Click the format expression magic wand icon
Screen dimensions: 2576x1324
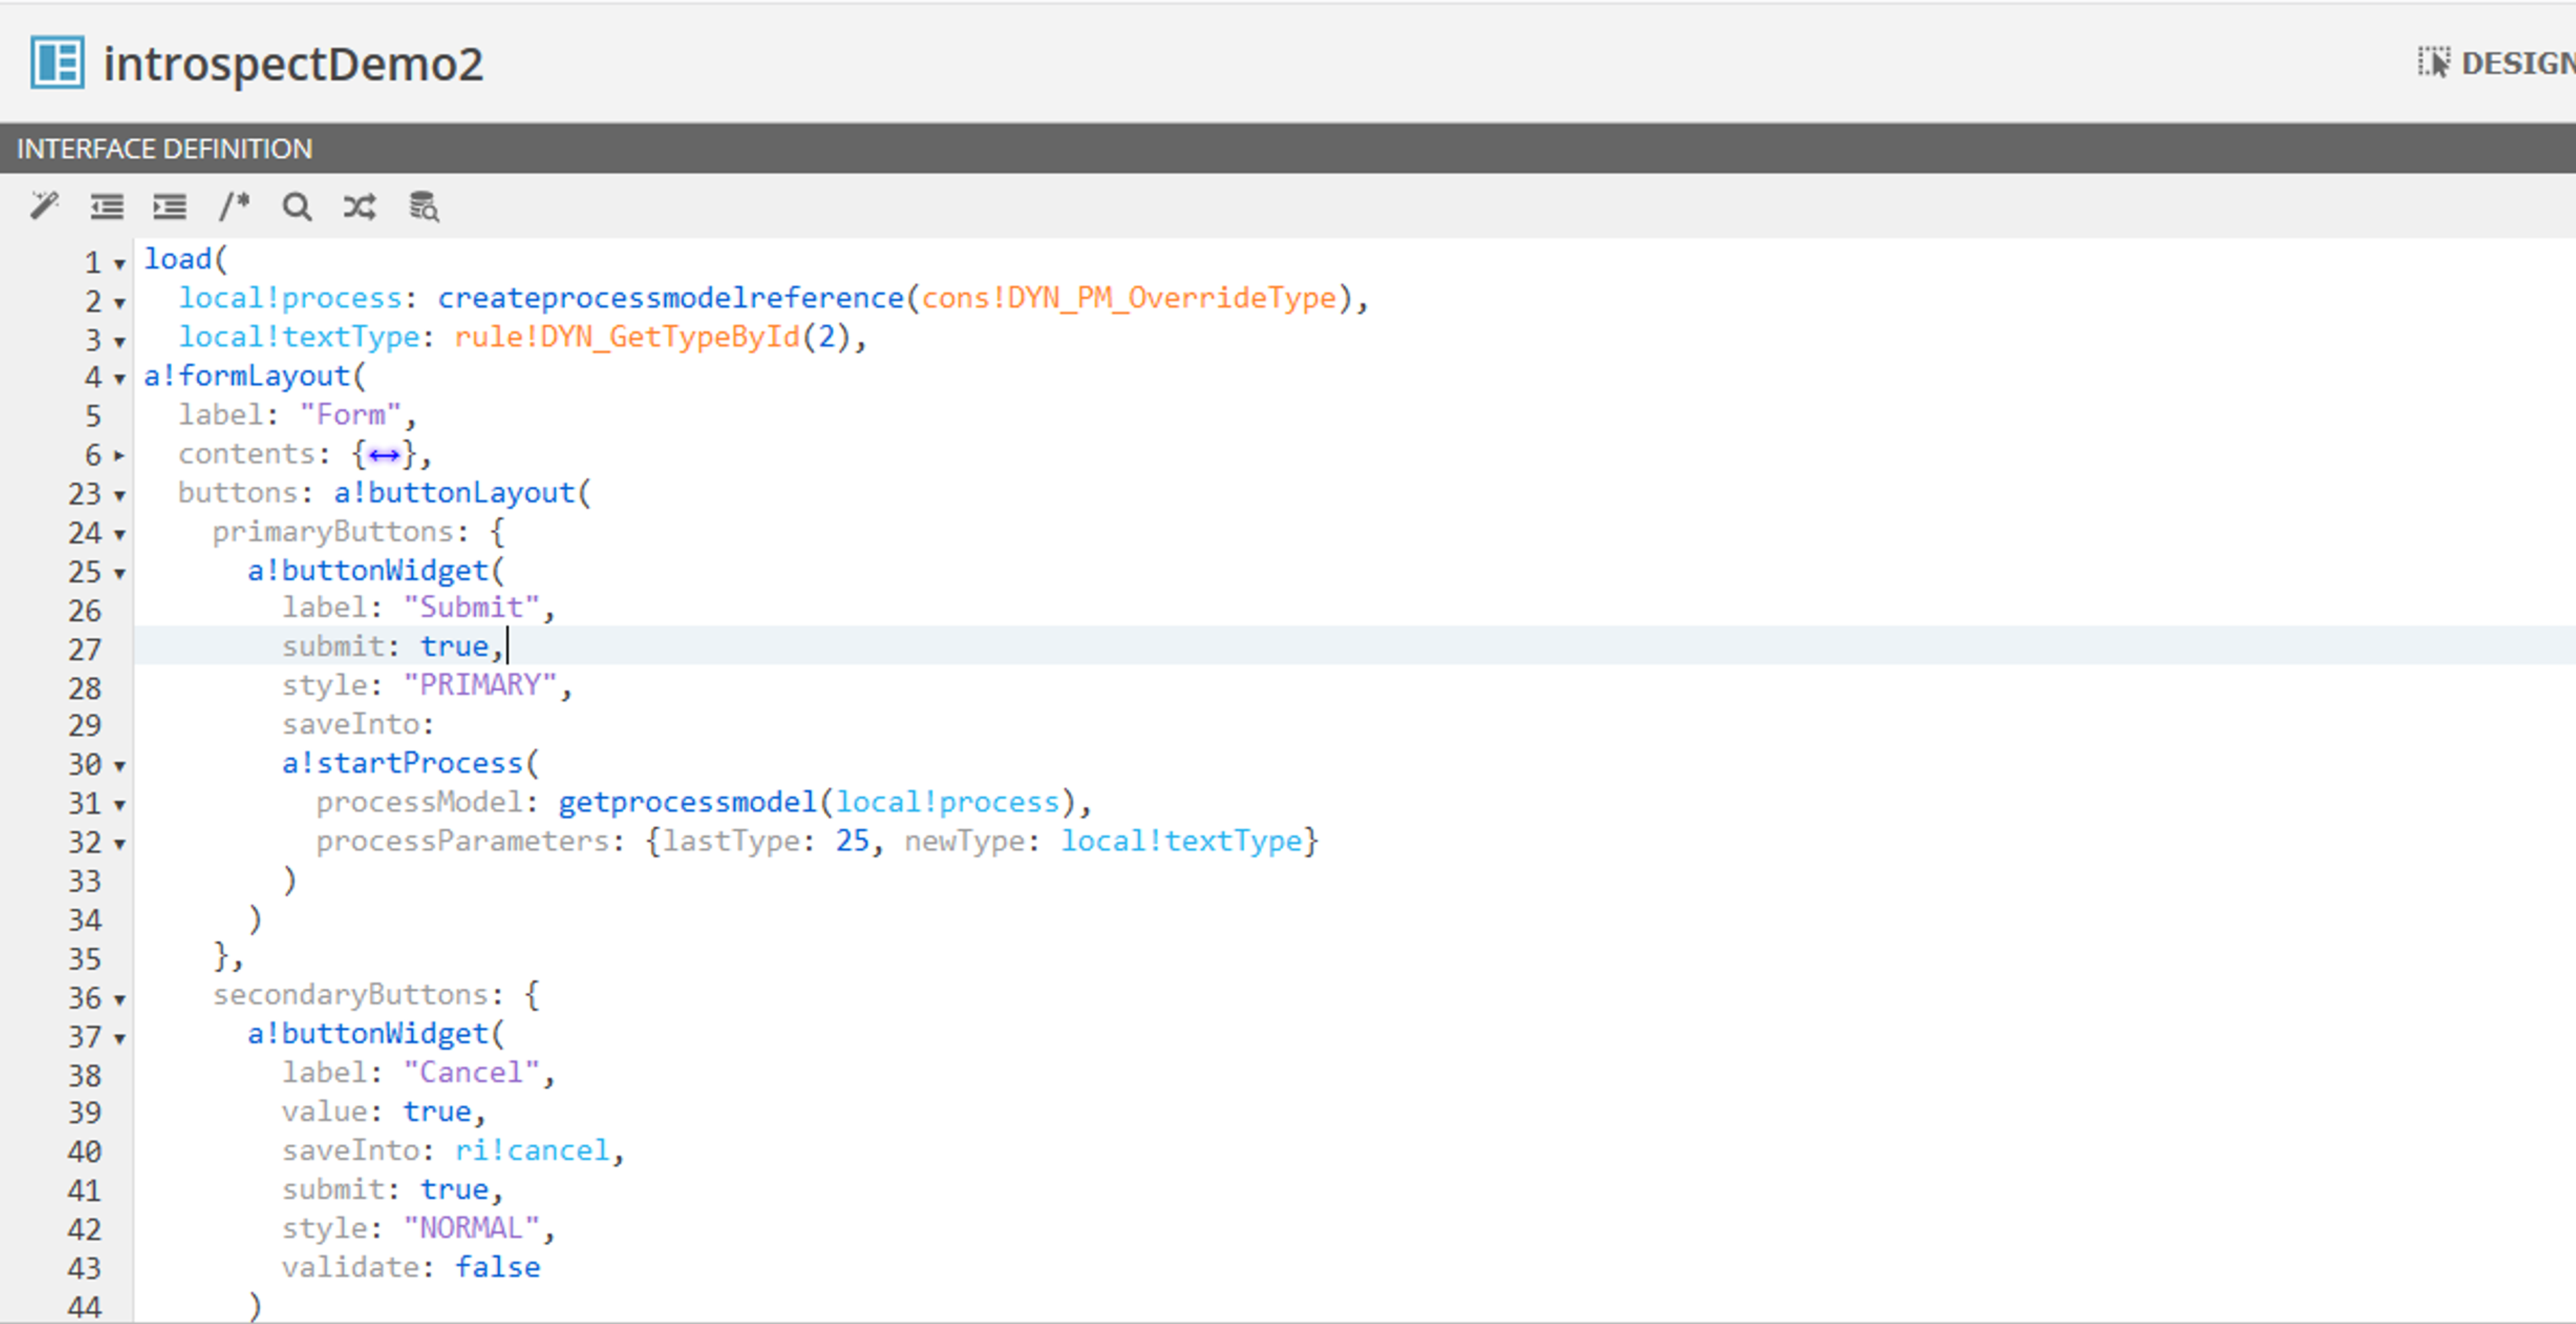(44, 206)
